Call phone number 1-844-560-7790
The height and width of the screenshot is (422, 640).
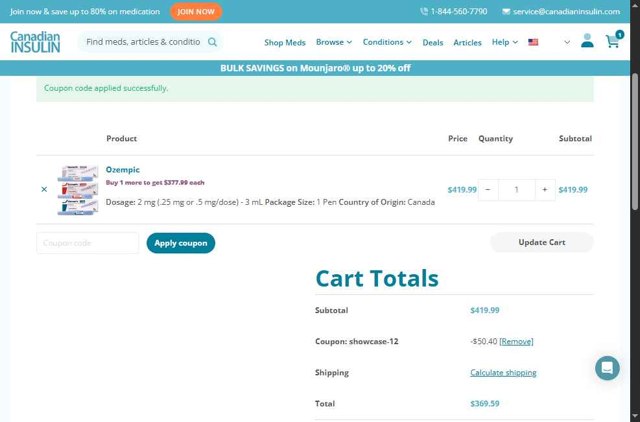pos(459,11)
